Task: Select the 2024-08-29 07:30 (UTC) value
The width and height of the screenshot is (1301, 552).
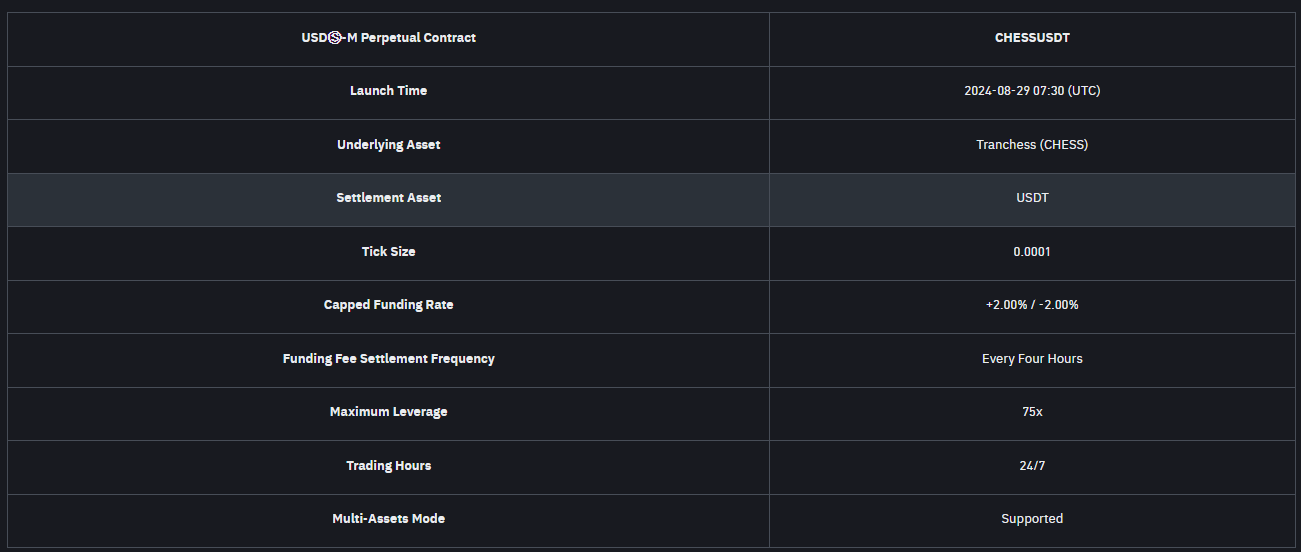Action: (1032, 91)
